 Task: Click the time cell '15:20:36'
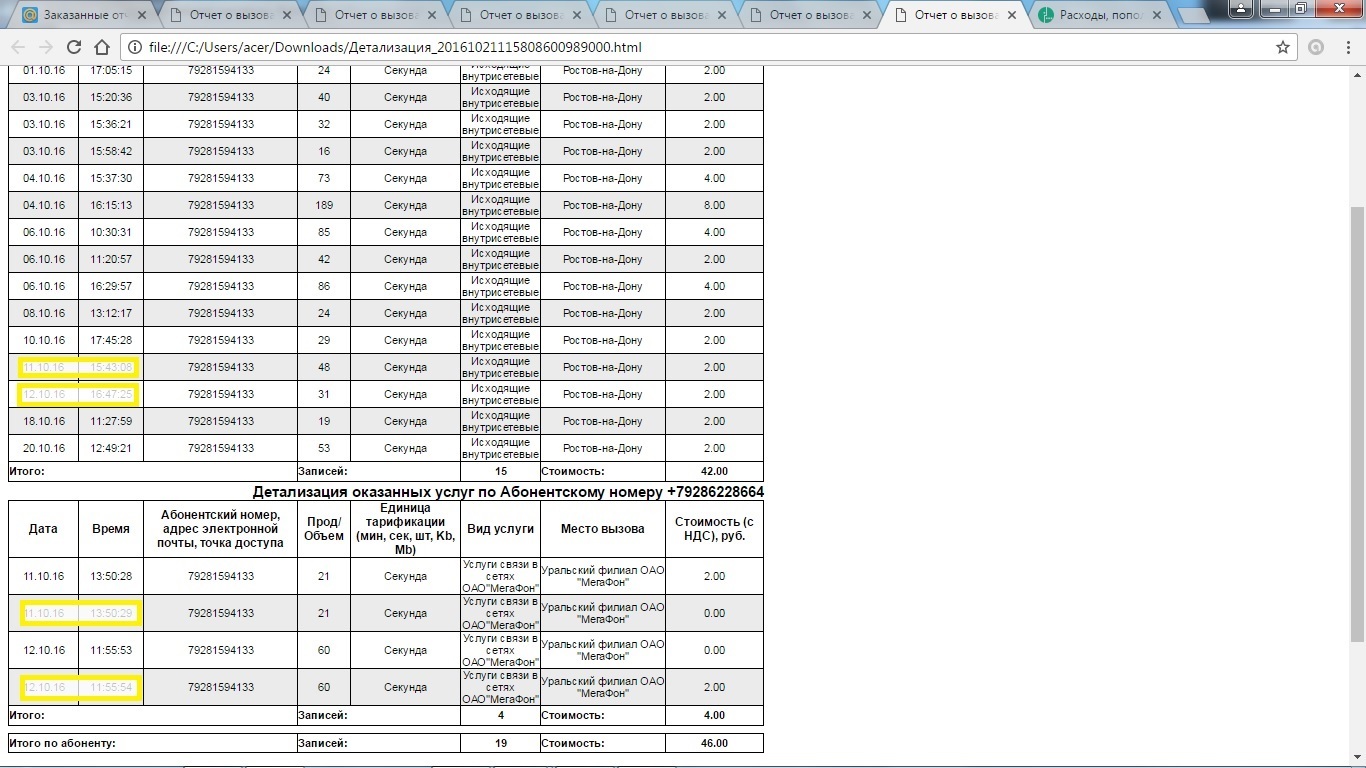(111, 98)
